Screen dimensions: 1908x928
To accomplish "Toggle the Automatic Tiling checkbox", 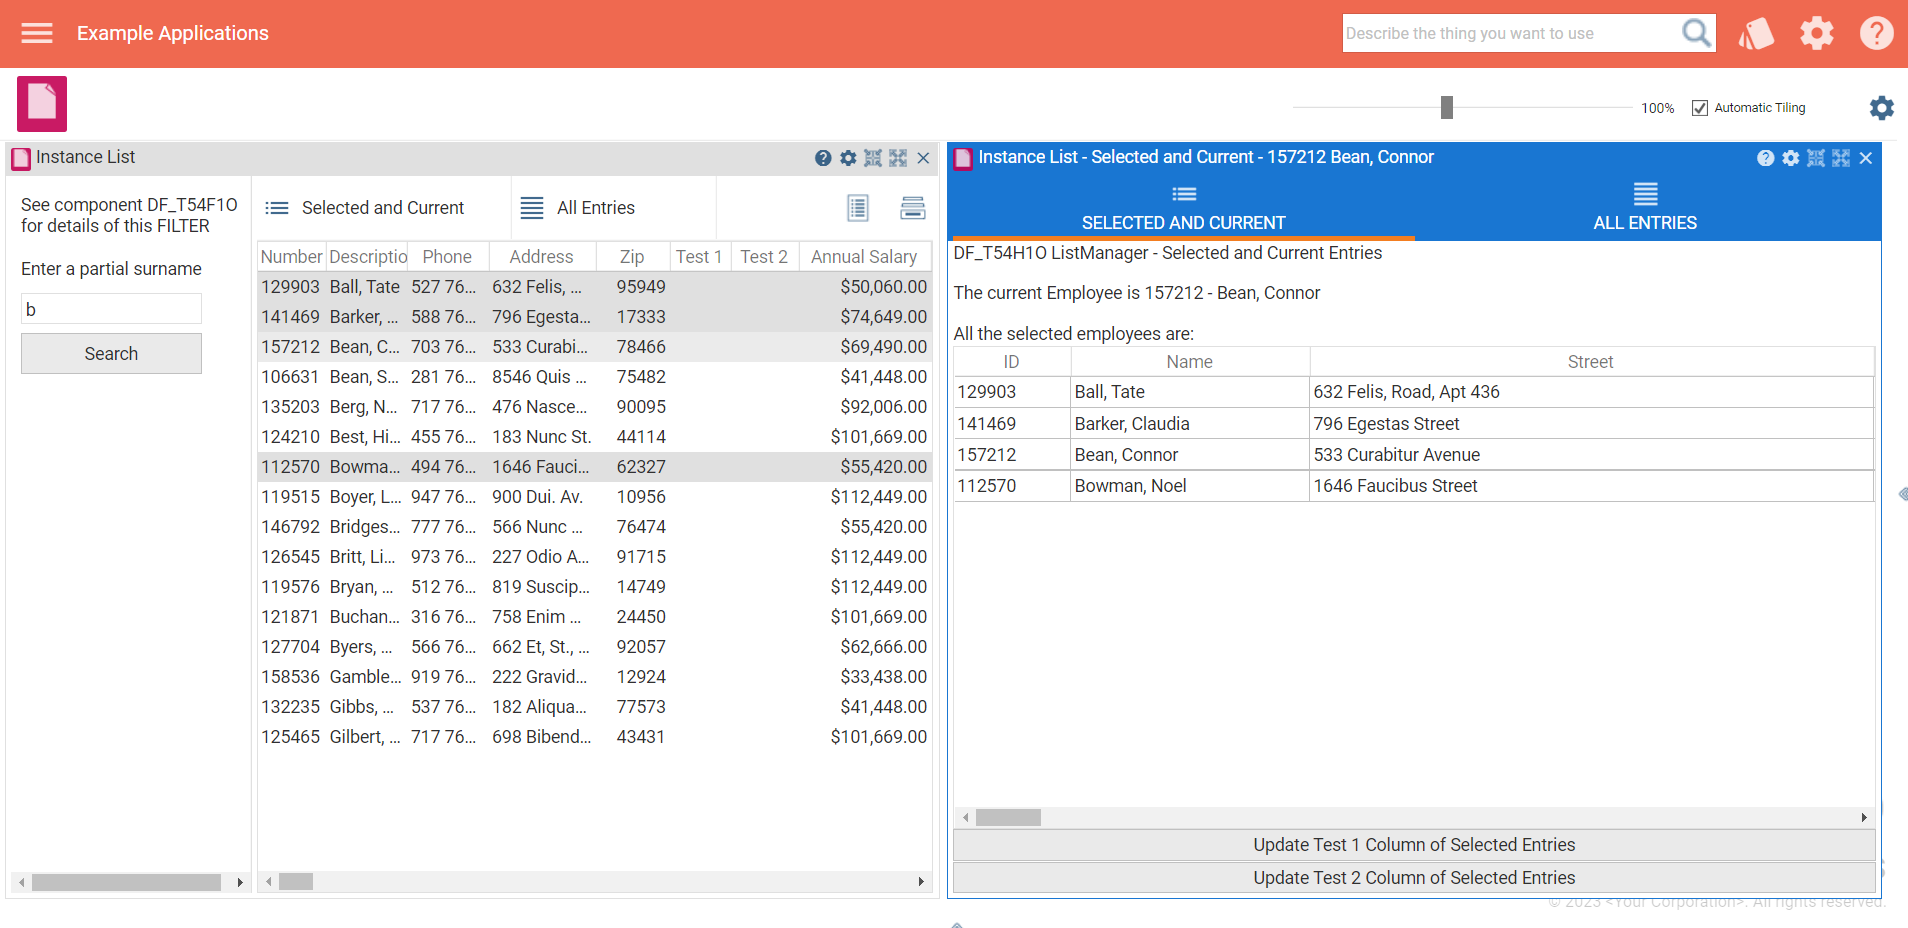I will click(x=1699, y=107).
